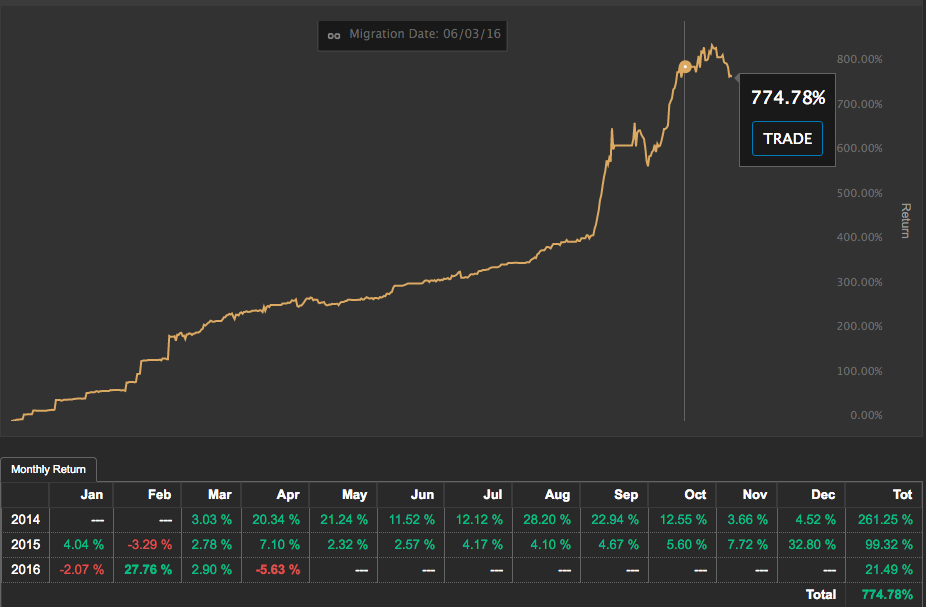This screenshot has width=926, height=607.
Task: Click the Jan column header
Action: point(91,495)
